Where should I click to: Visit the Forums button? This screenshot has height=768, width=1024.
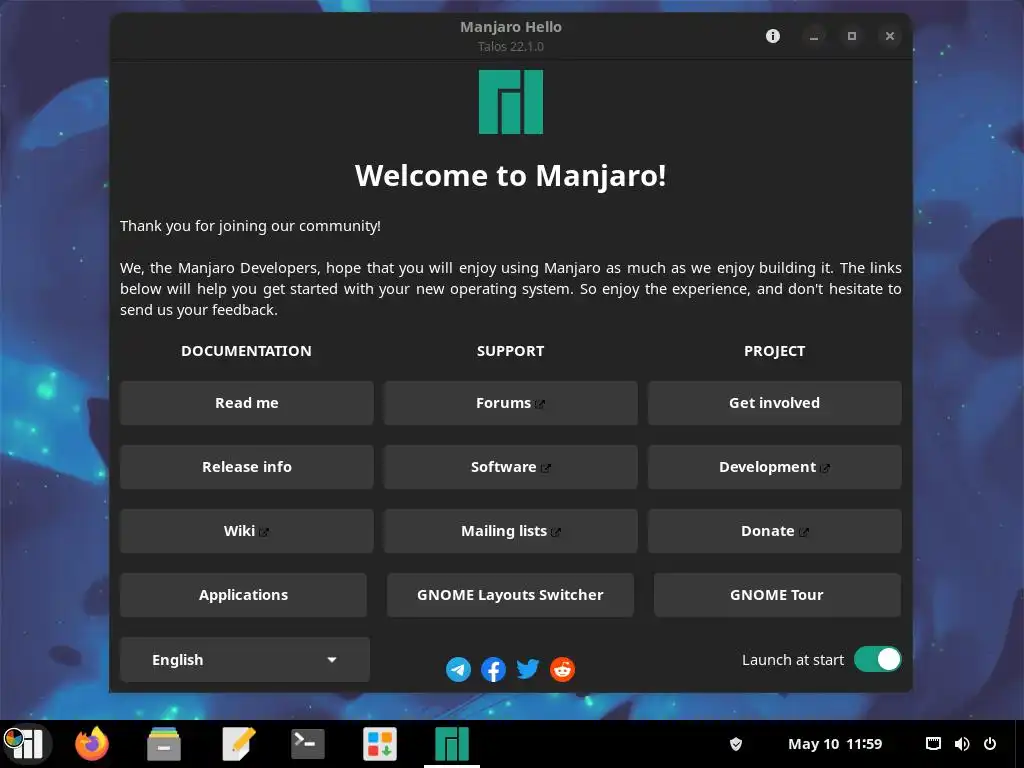point(511,403)
